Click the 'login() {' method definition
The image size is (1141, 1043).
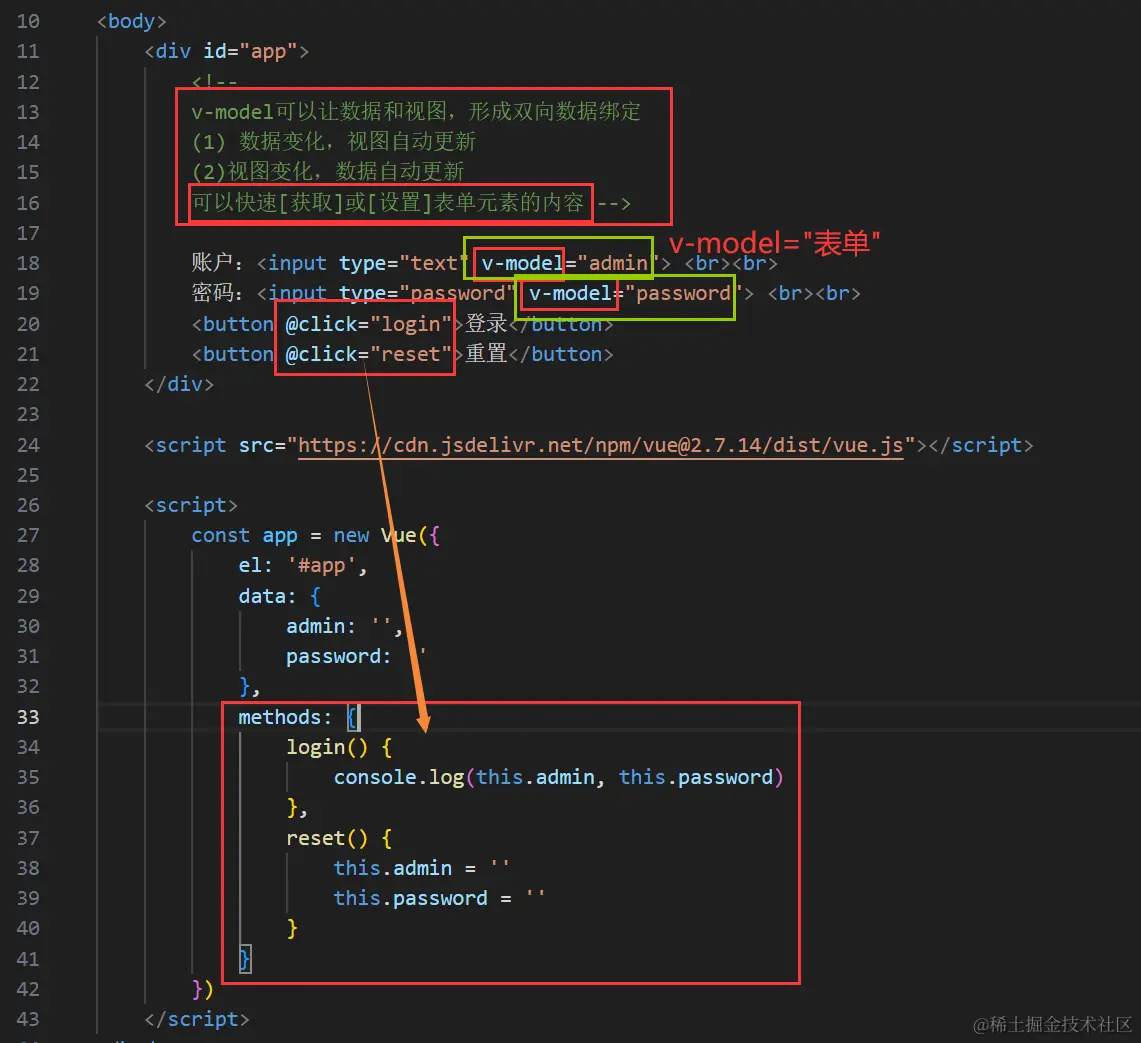click(x=339, y=747)
